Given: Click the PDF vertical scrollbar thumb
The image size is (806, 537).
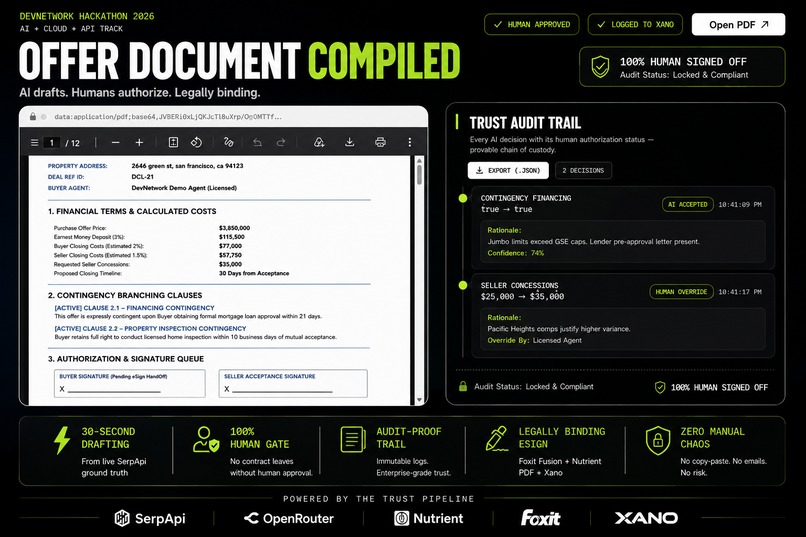Looking at the screenshot, I should coord(419,175).
